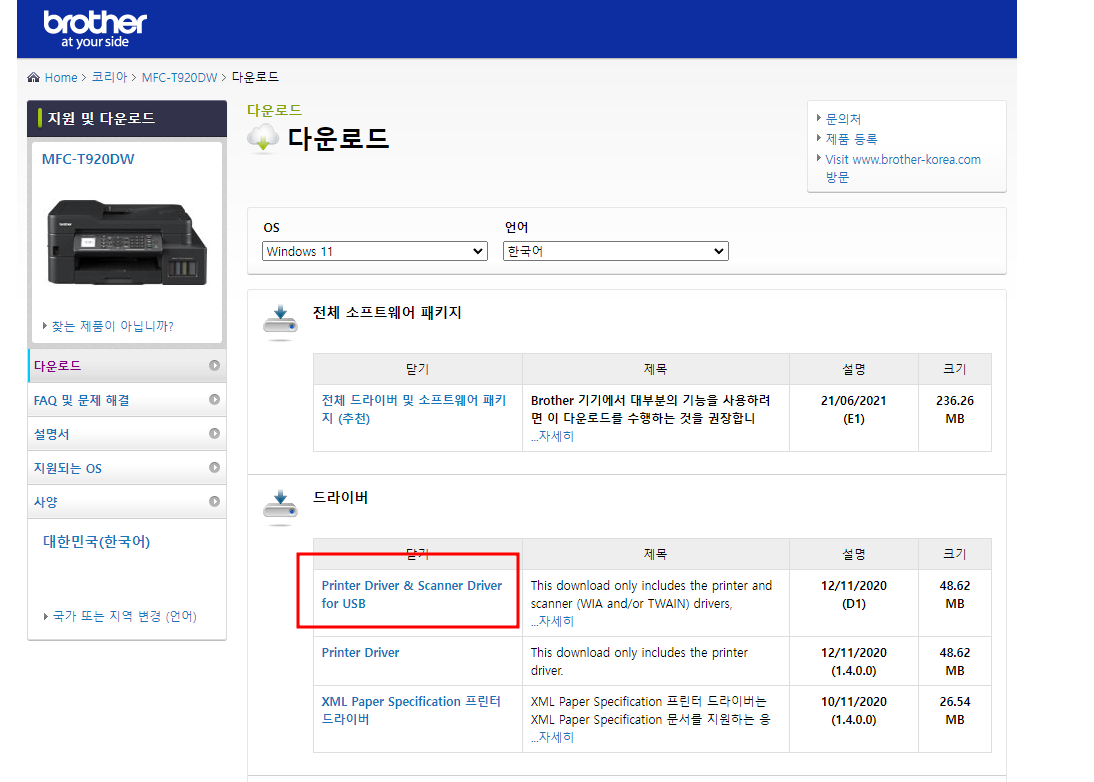Screen dimensions: 1094x782
Task: Click MFC-T920DW breadcrumb link
Action: [x=179, y=77]
